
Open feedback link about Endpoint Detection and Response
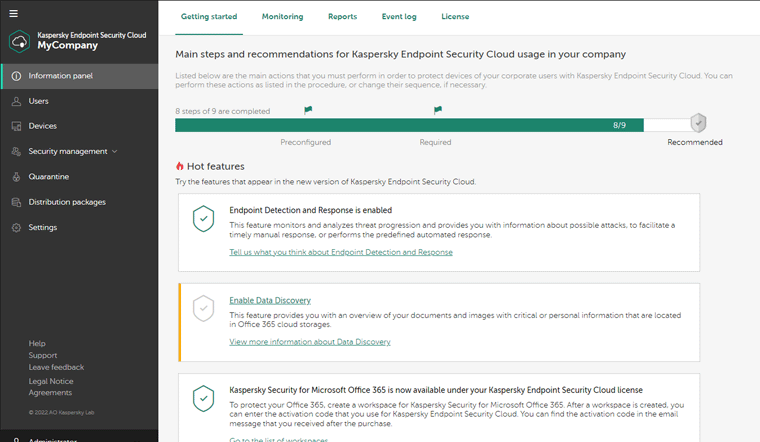(x=341, y=253)
